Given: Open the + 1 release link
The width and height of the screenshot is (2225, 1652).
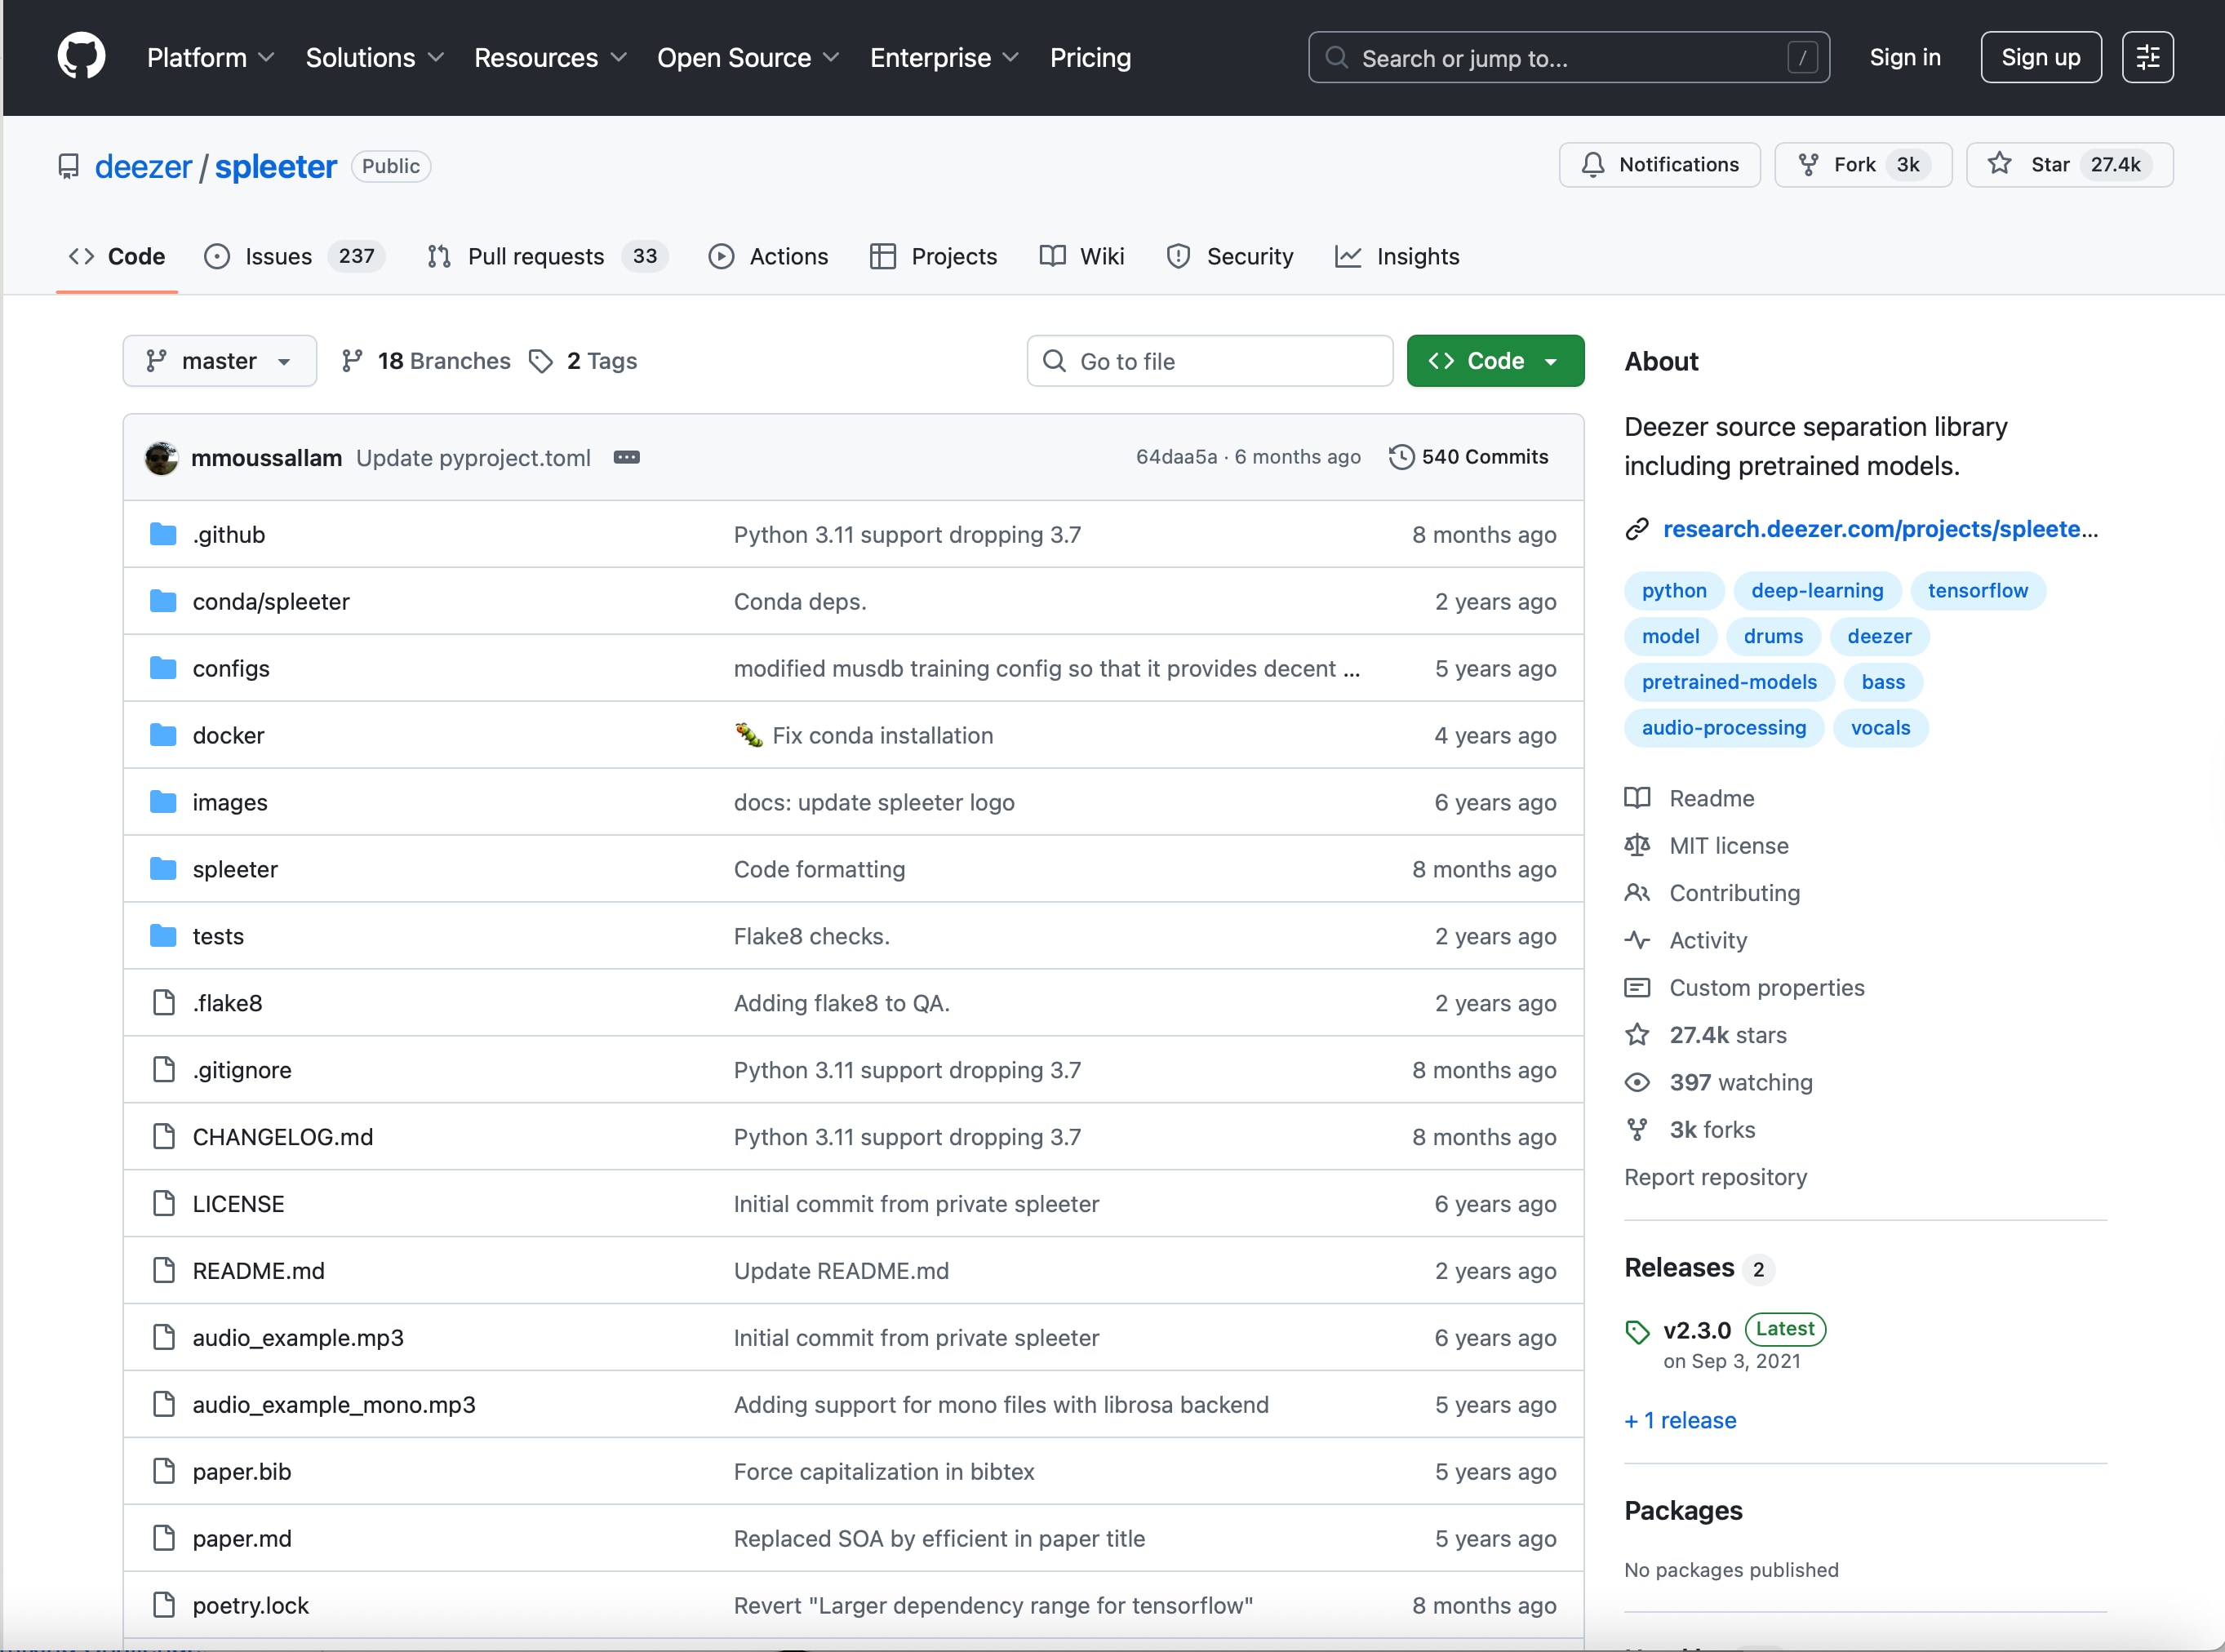Looking at the screenshot, I should [x=1680, y=1420].
